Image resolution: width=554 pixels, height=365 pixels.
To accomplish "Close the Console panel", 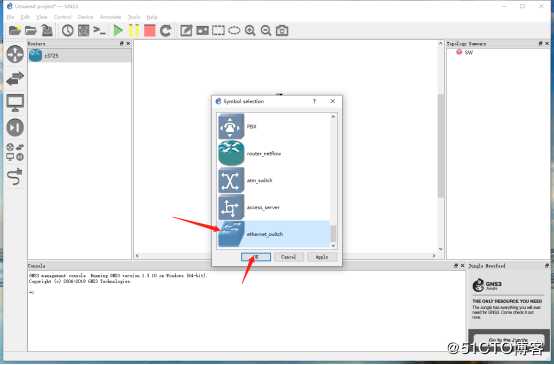I will [462, 265].
